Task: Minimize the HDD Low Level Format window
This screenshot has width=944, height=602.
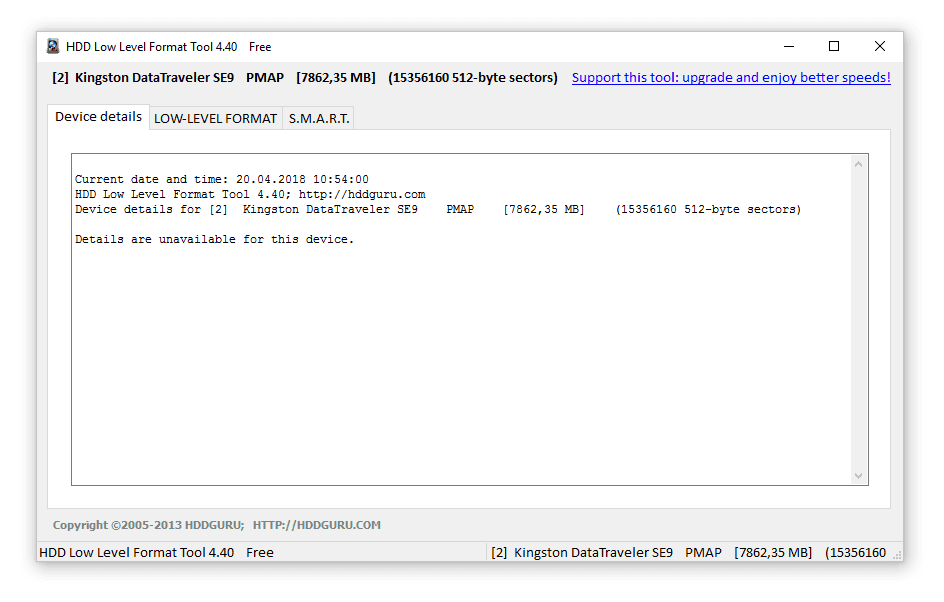Action: 789,46
